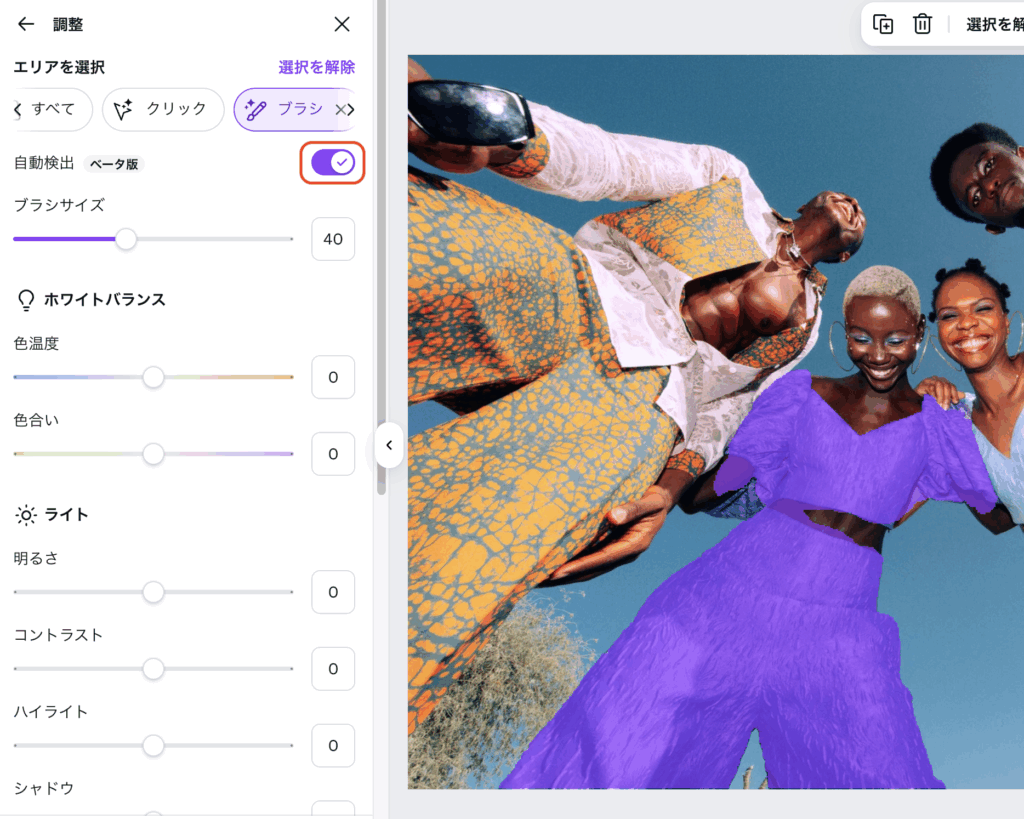The height and width of the screenshot is (819, 1024).
Task: Click the ブラシサイズ value field showing 40
Action: pyautogui.click(x=333, y=239)
